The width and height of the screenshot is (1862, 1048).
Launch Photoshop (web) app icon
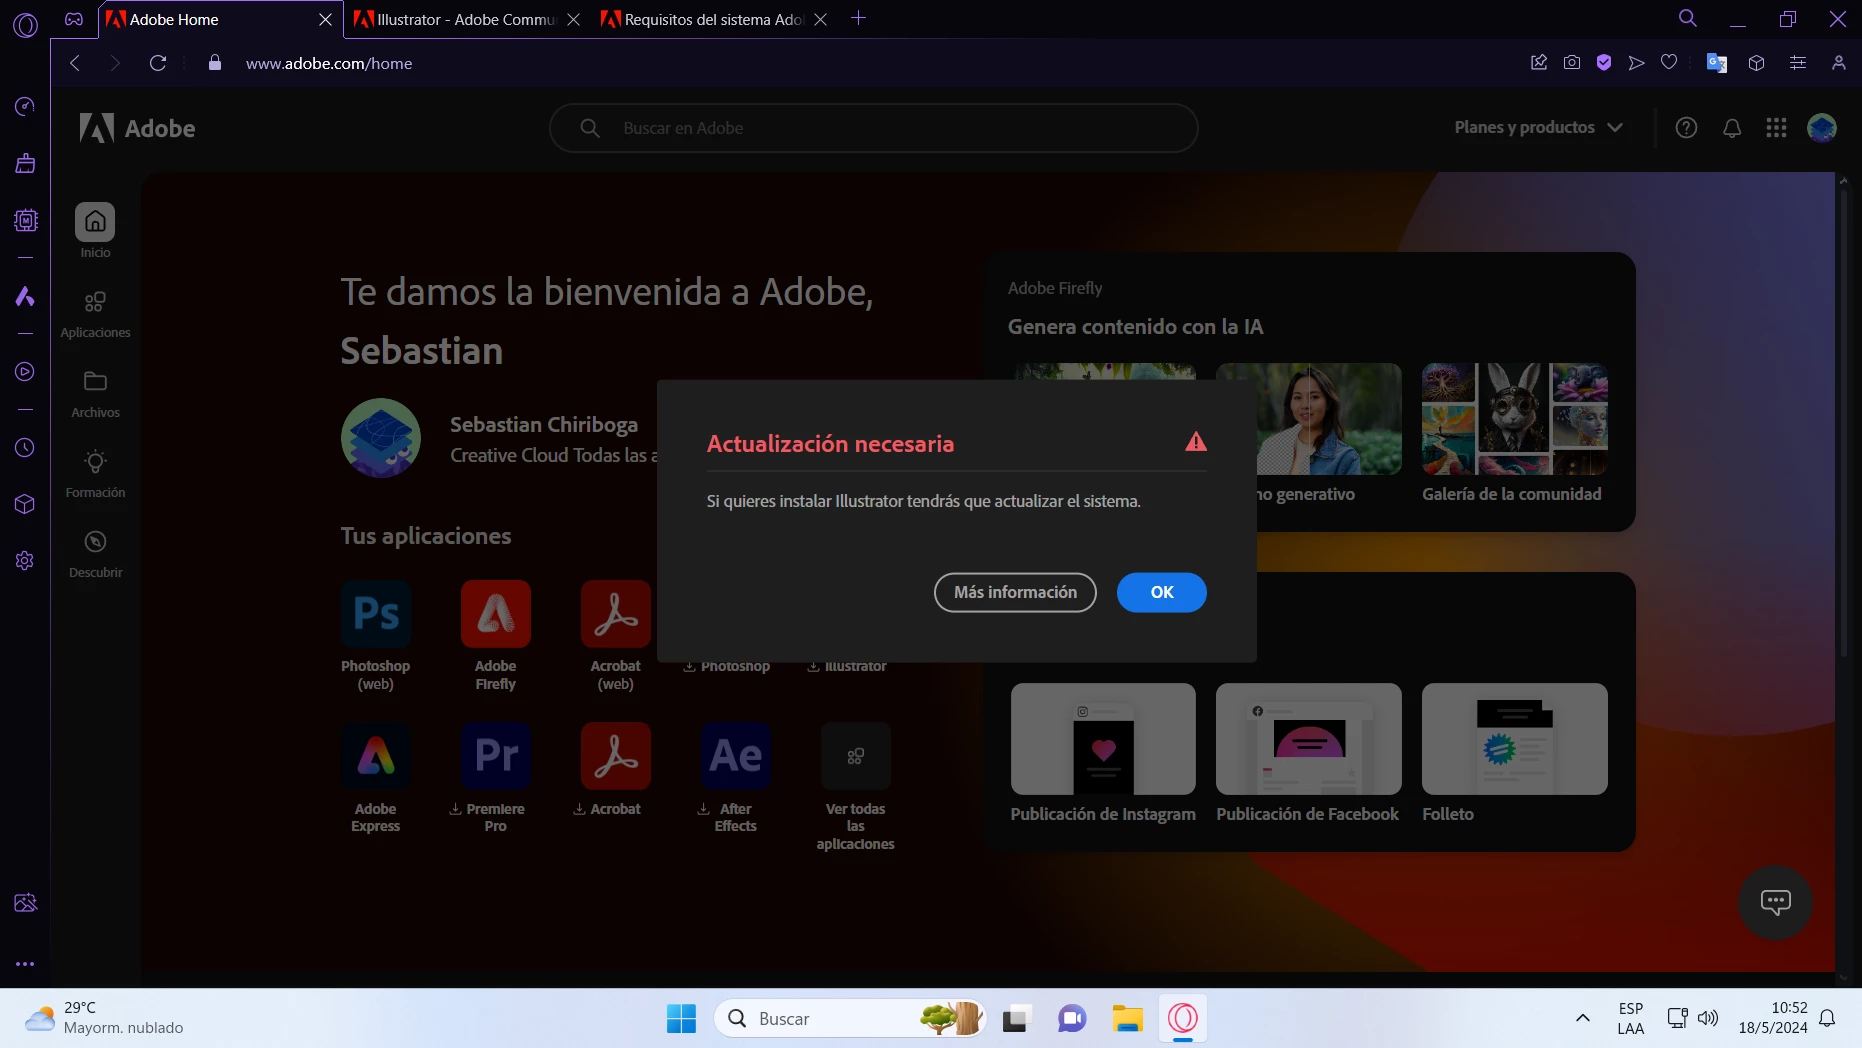376,614
